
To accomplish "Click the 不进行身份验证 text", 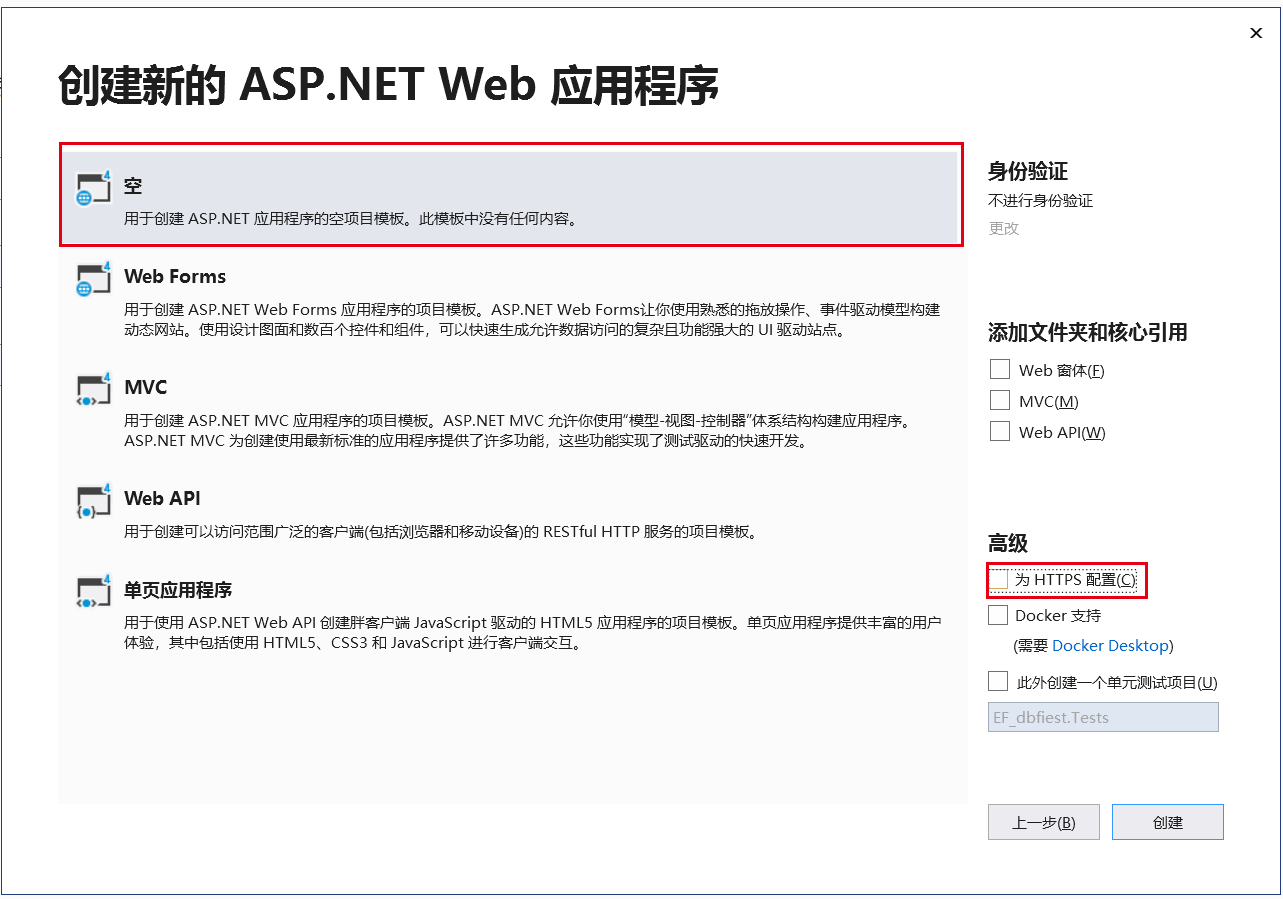I will [1041, 200].
